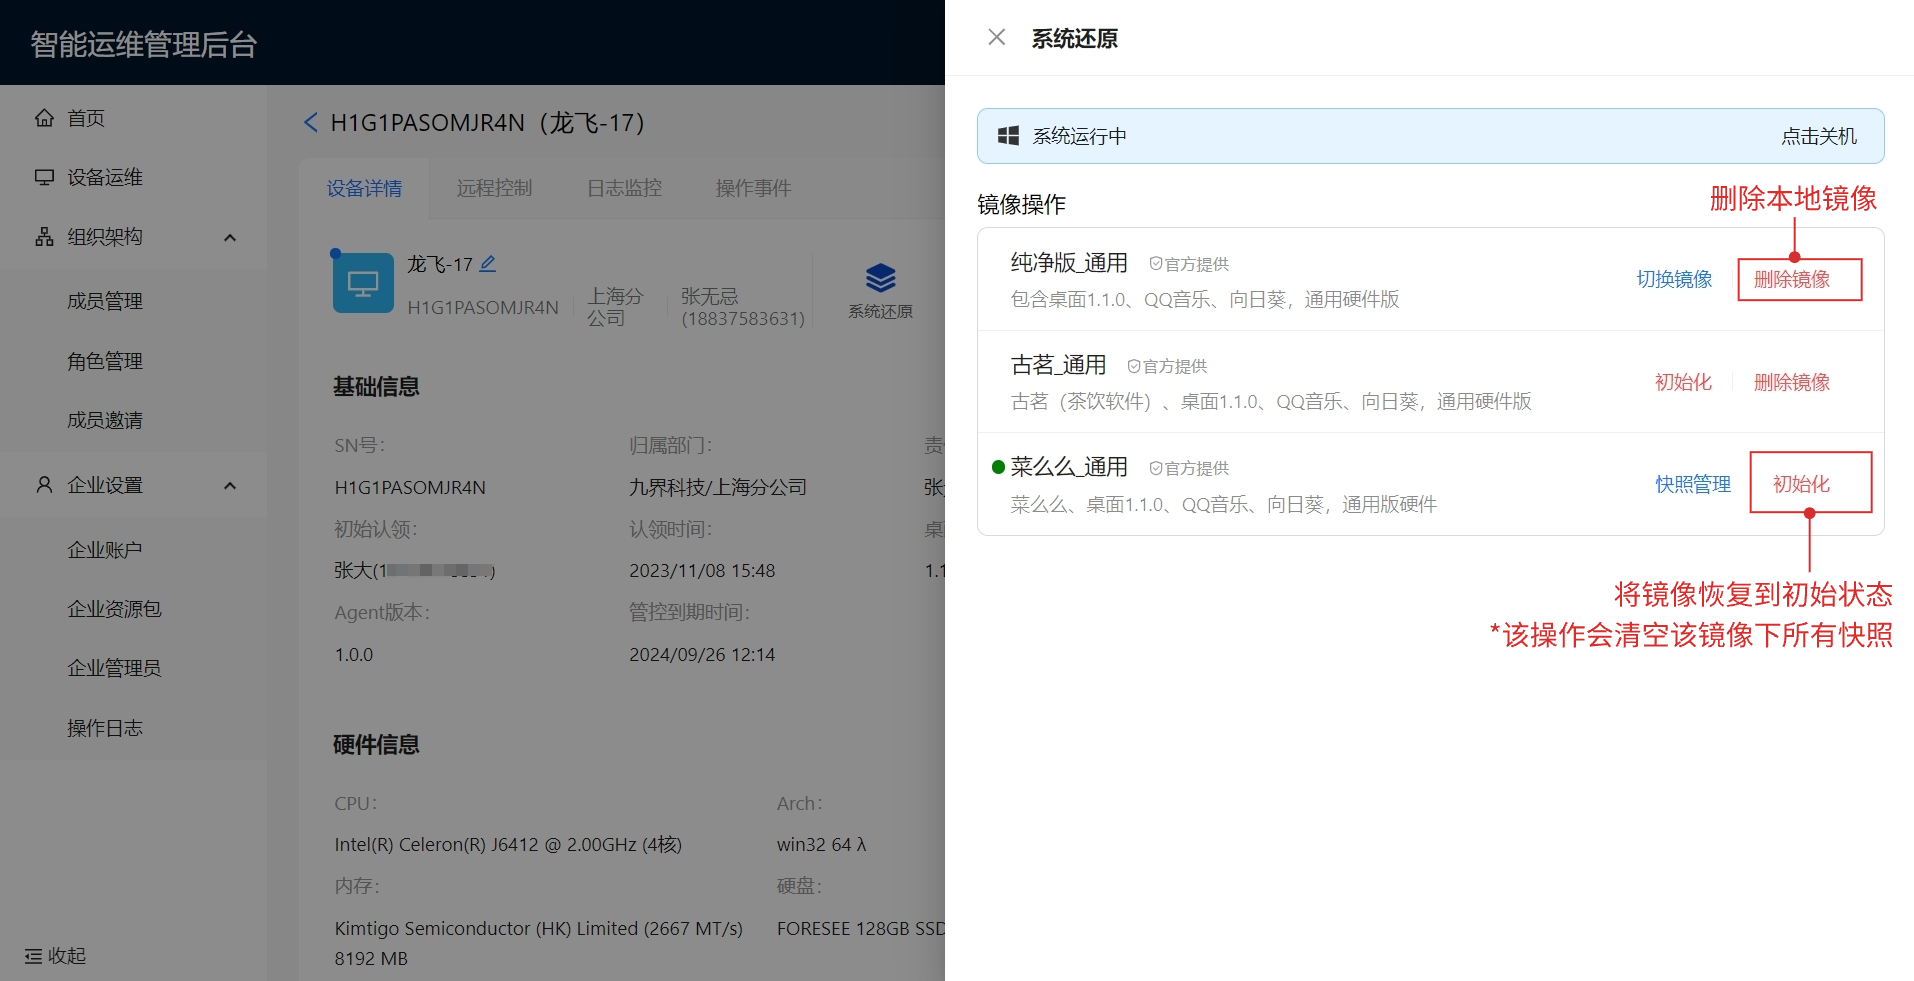Switch to the 远程控制 tab
The image size is (1914, 981).
(494, 188)
